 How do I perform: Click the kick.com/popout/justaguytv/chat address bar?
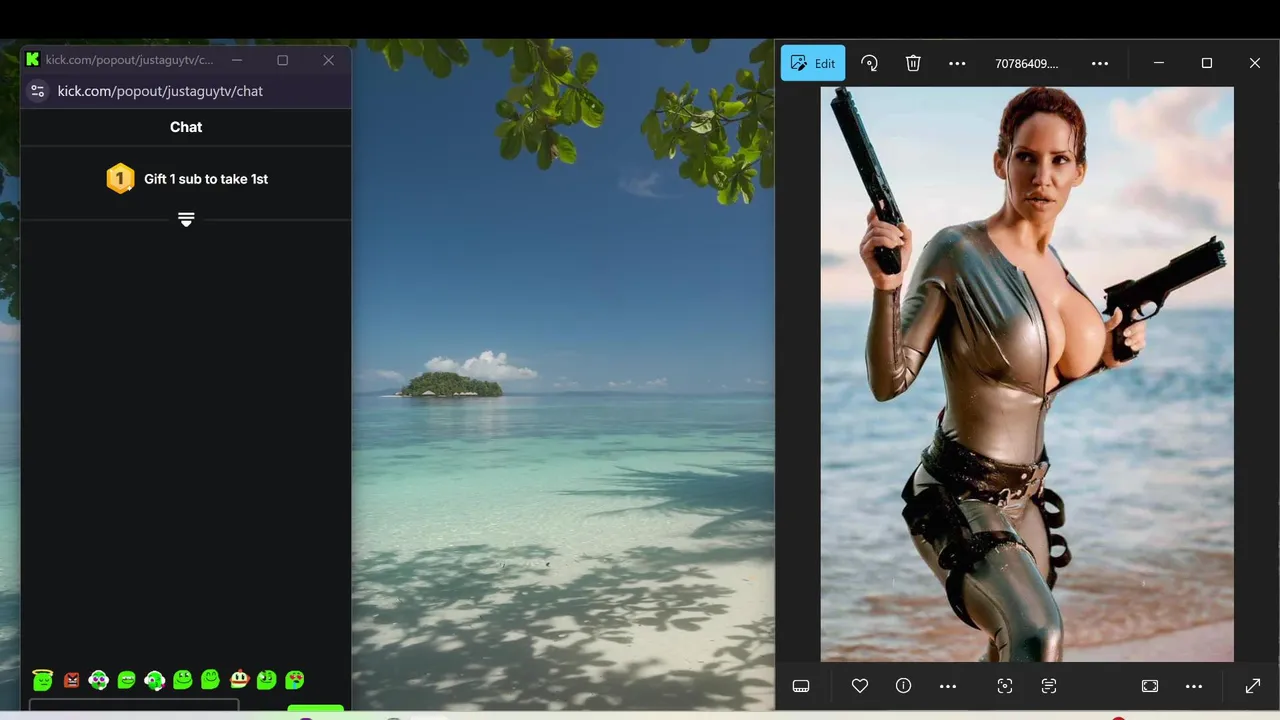pyautogui.click(x=160, y=91)
